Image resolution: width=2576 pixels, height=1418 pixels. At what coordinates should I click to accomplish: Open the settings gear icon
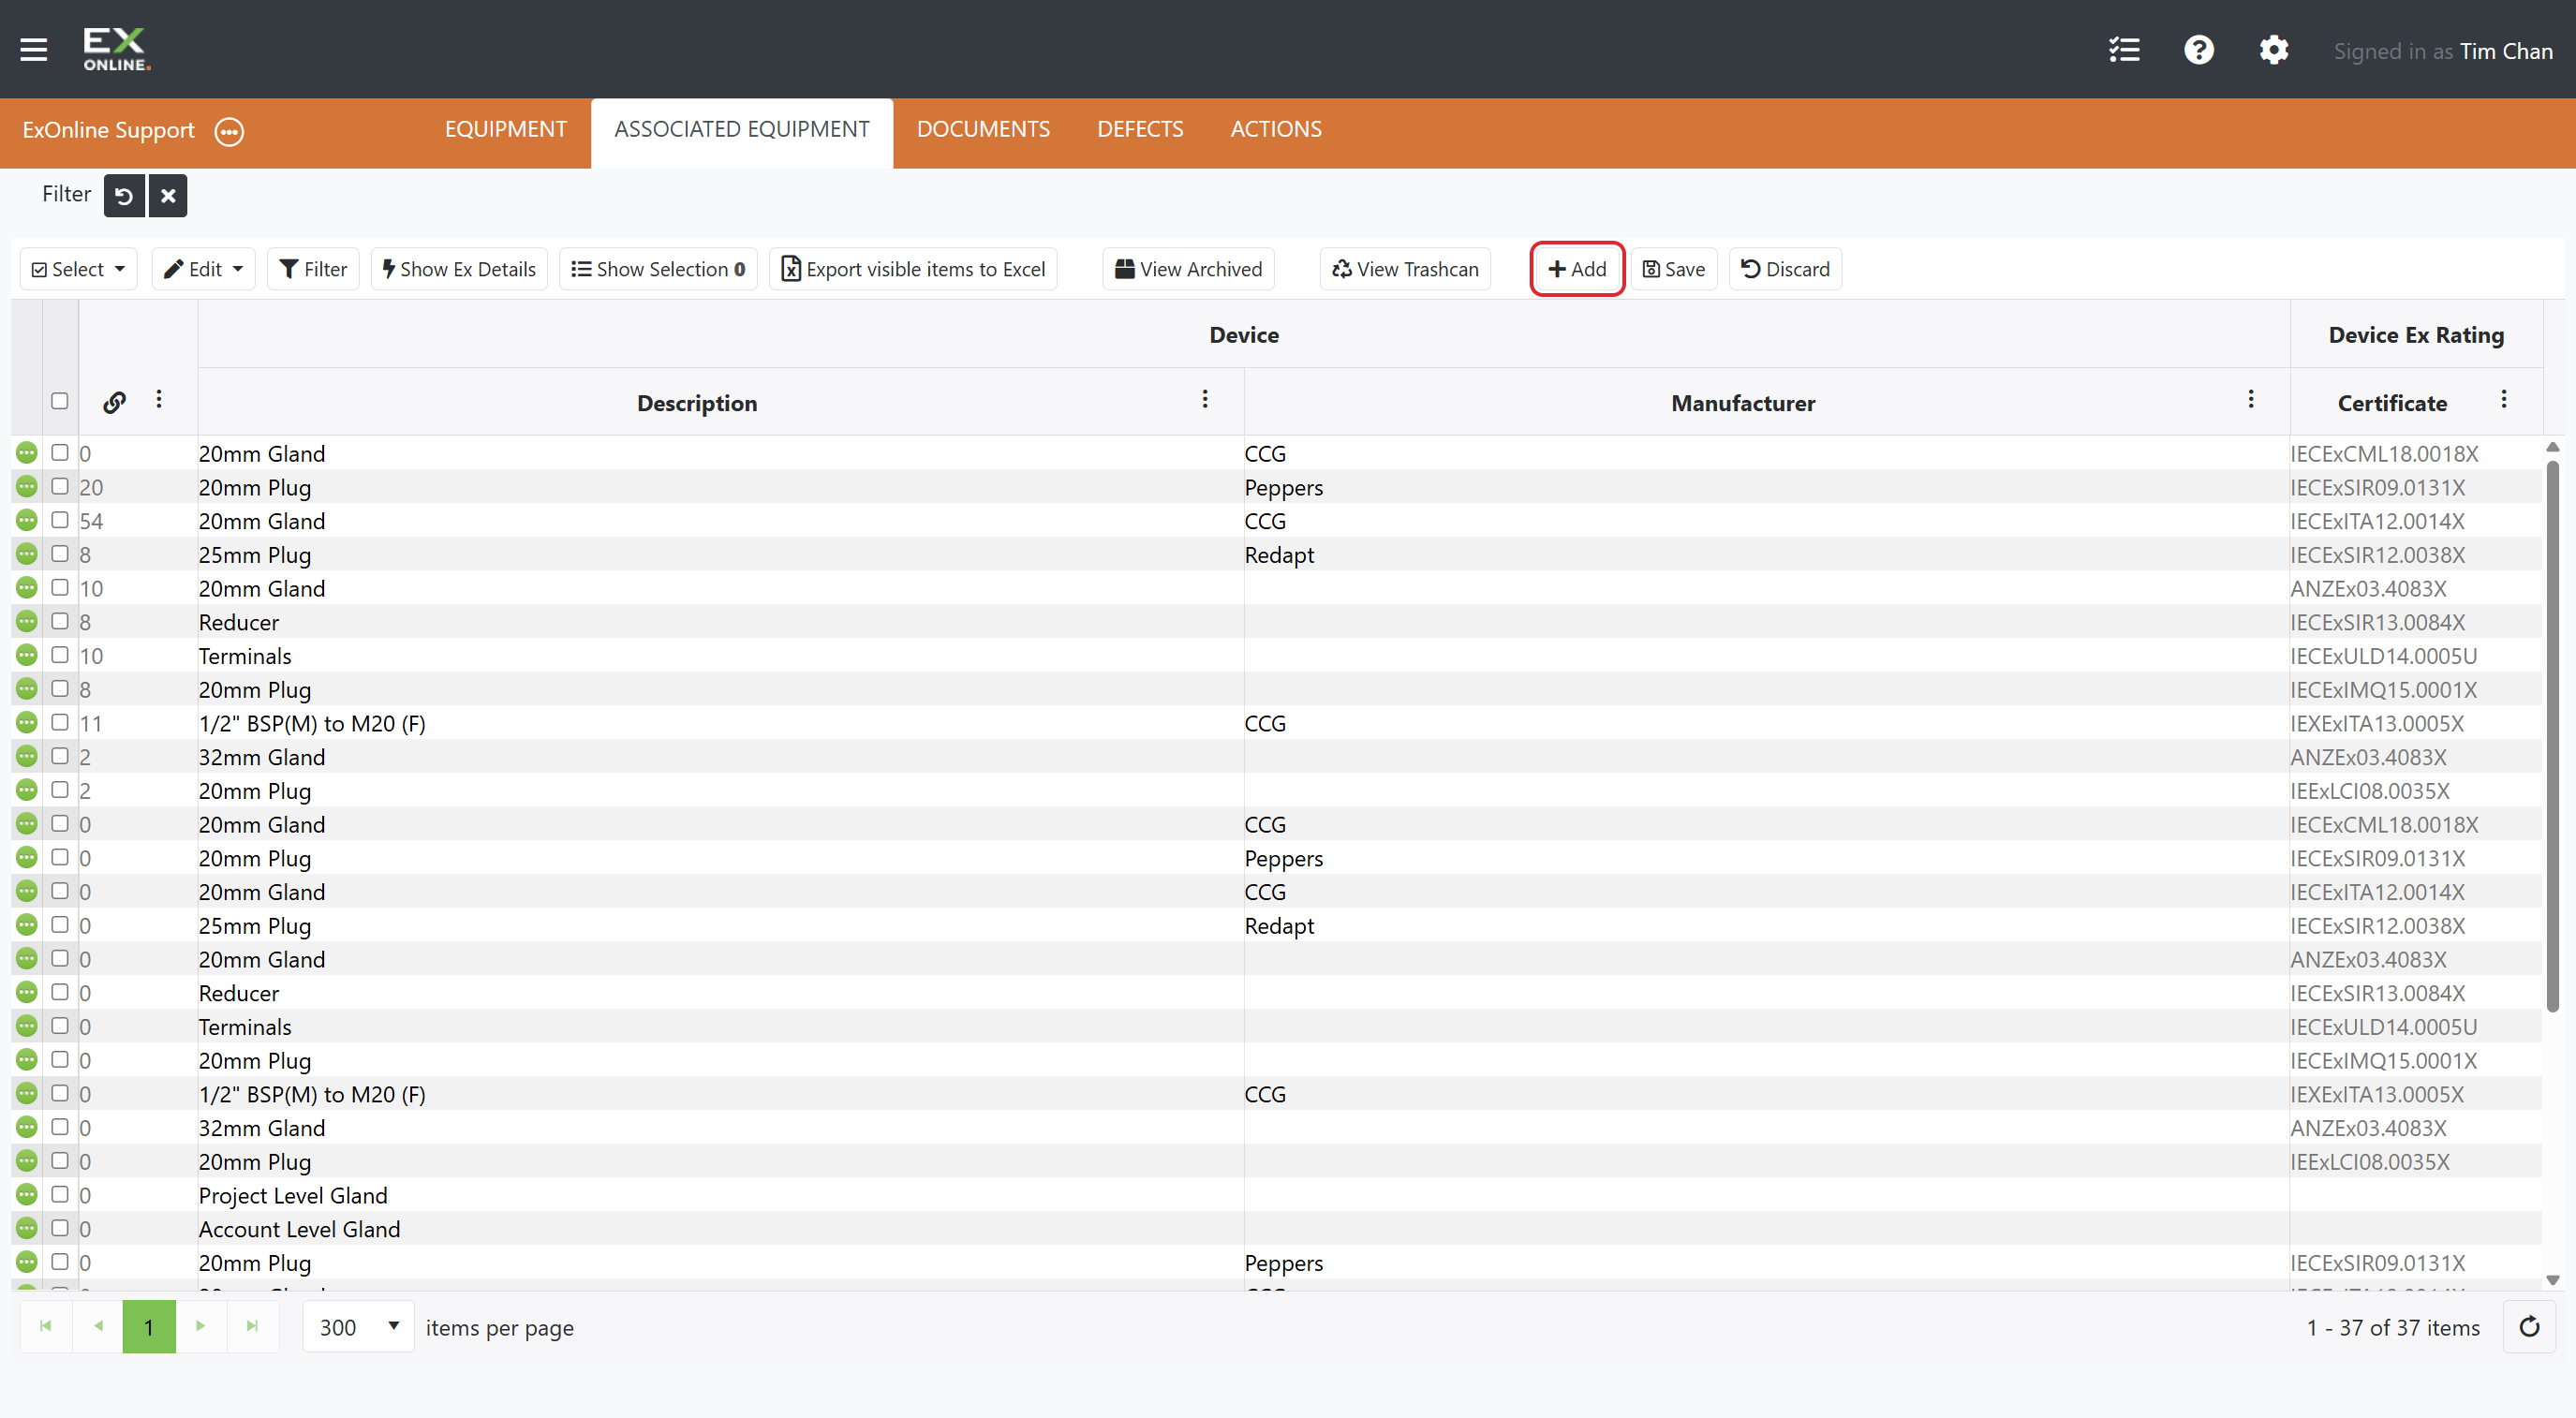[x=2274, y=50]
